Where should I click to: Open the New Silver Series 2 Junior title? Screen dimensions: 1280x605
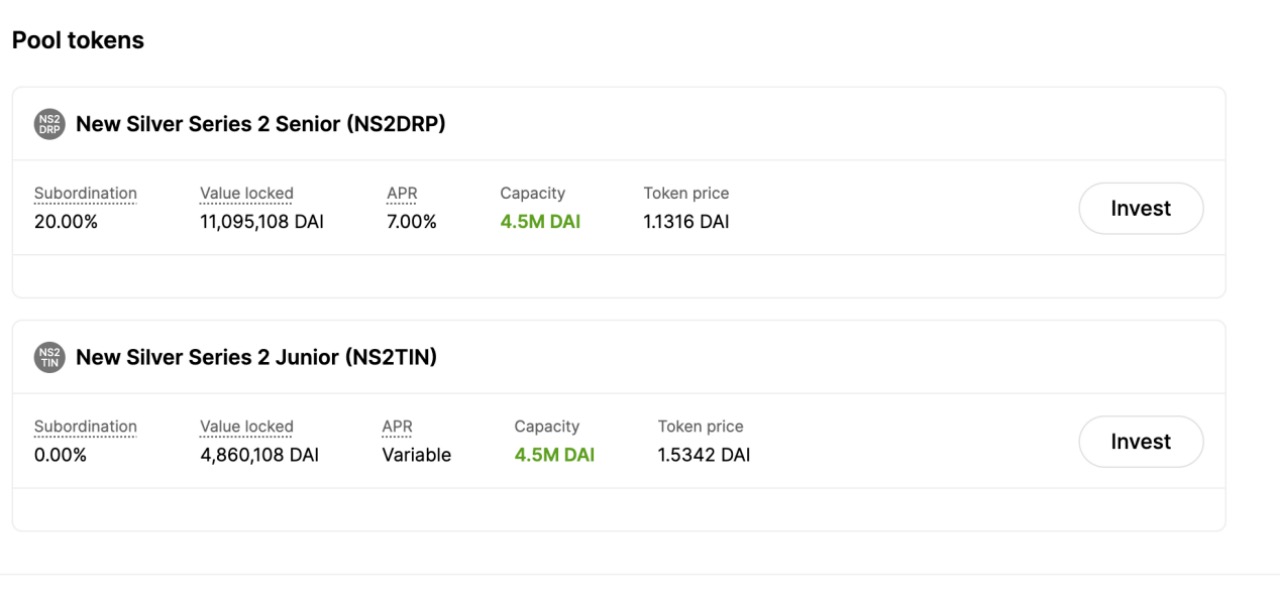(x=256, y=357)
